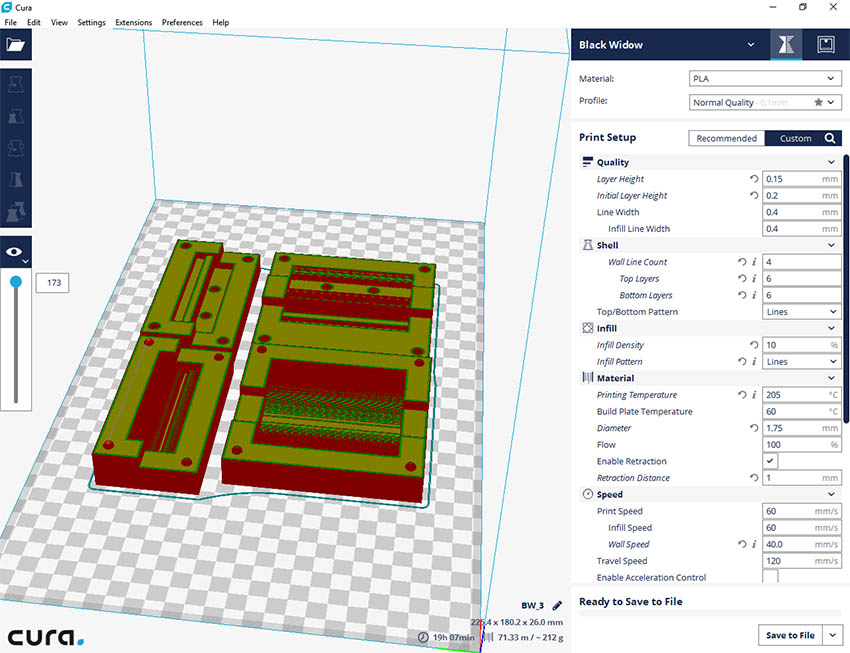Switch to Recommended print setup
The height and width of the screenshot is (653, 850).
[726, 138]
